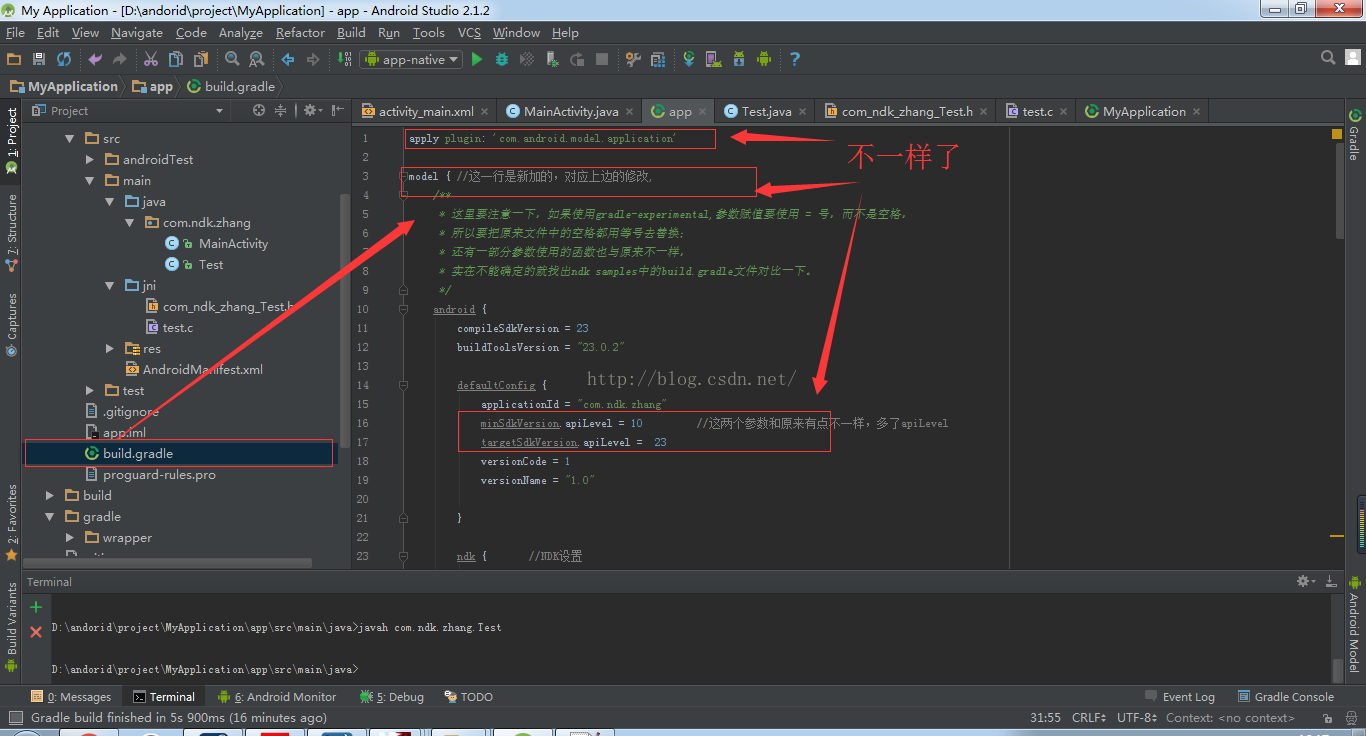This screenshot has width=1366, height=736.
Task: Click the Synchronize toolbar icon
Action: click(64, 59)
